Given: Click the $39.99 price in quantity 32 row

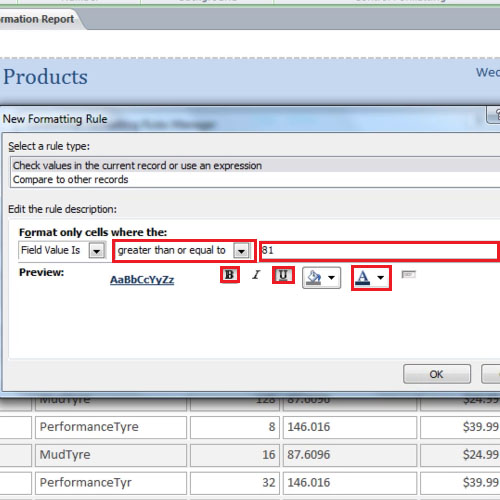Looking at the screenshot, I should (x=460, y=482).
